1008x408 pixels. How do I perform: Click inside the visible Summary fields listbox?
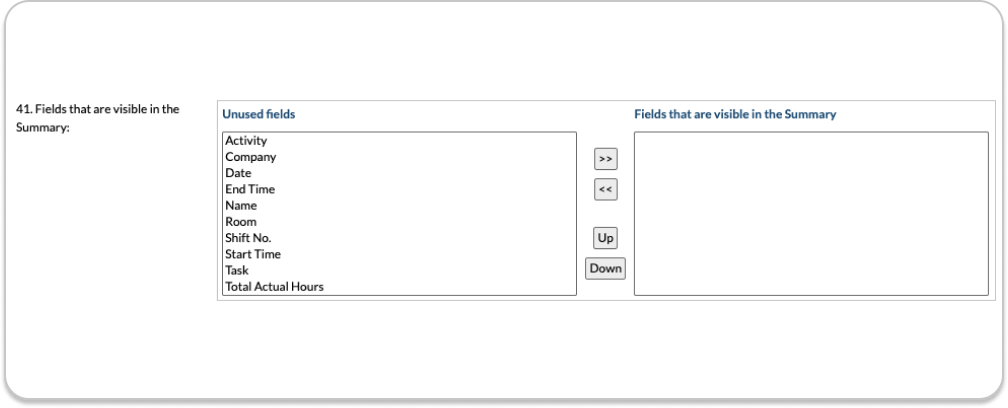(x=810, y=213)
